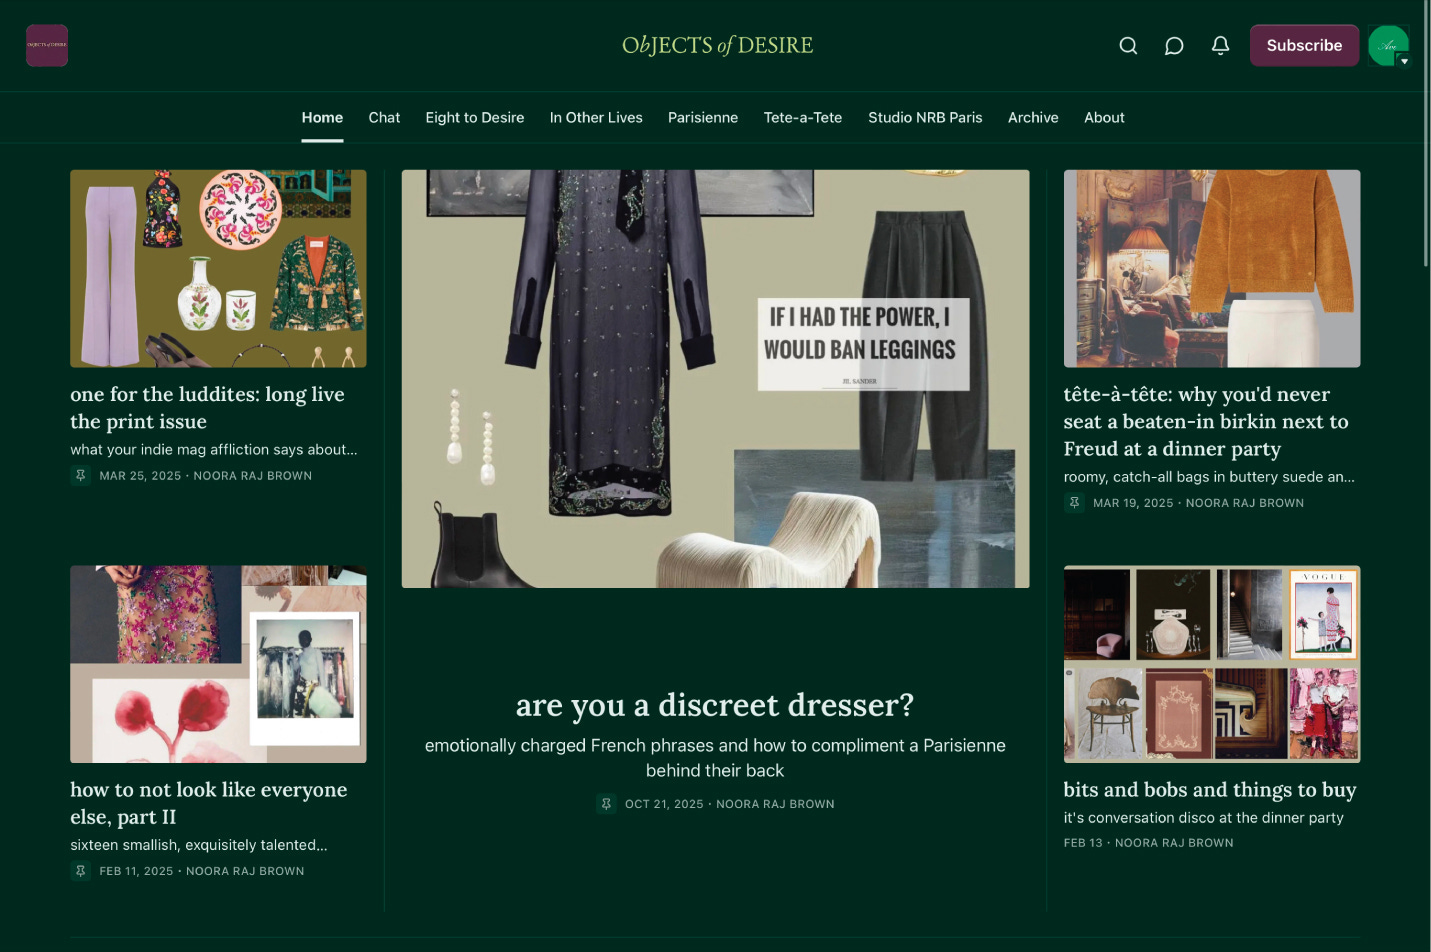
Task: Click the Subscribe button
Action: click(x=1304, y=46)
